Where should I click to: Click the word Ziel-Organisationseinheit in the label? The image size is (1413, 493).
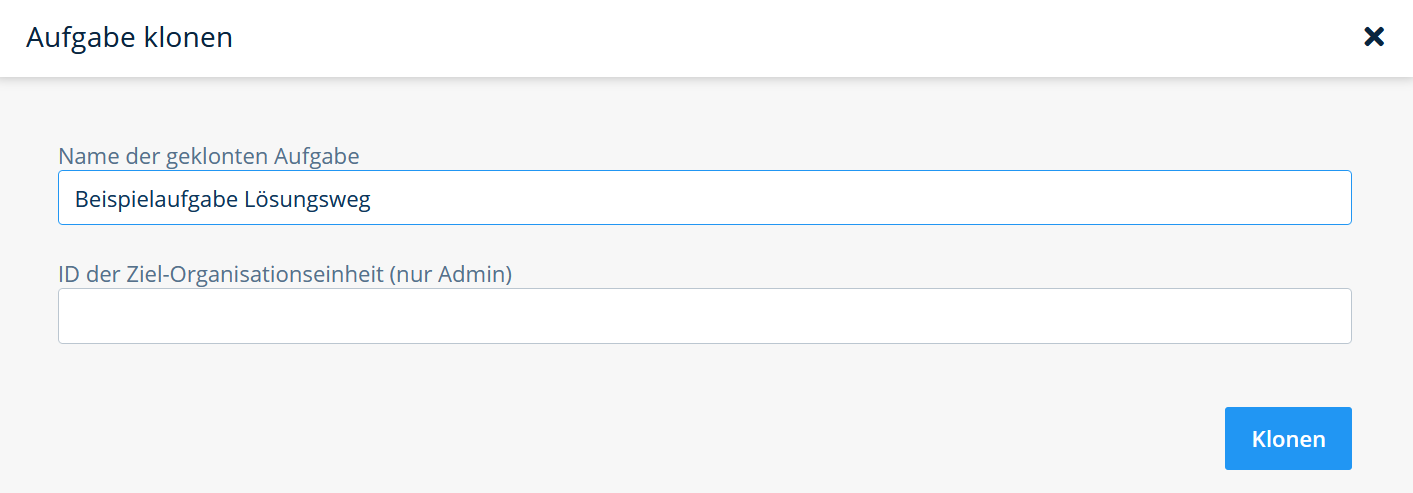(x=254, y=273)
